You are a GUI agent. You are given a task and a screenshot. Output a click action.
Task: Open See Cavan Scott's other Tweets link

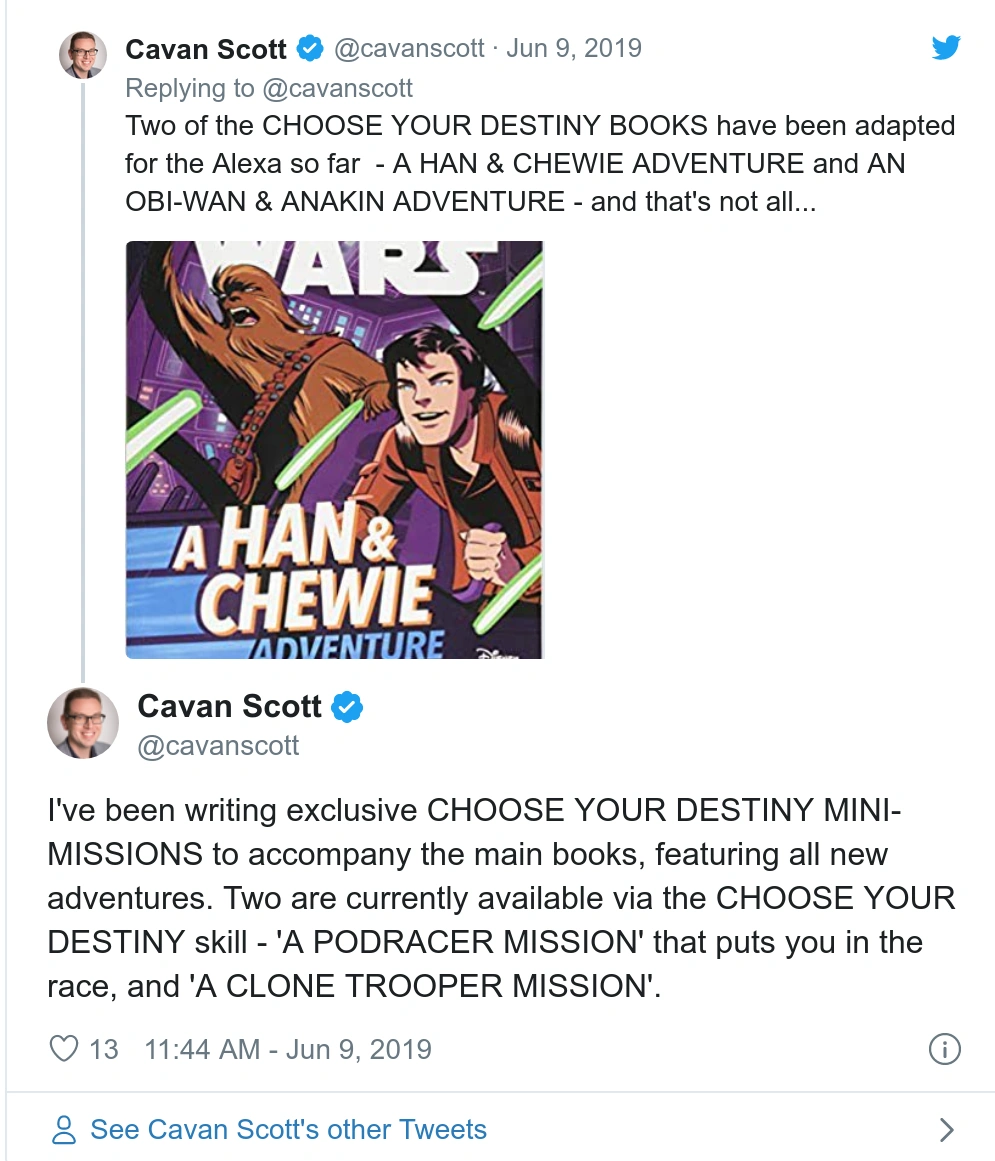[289, 1130]
